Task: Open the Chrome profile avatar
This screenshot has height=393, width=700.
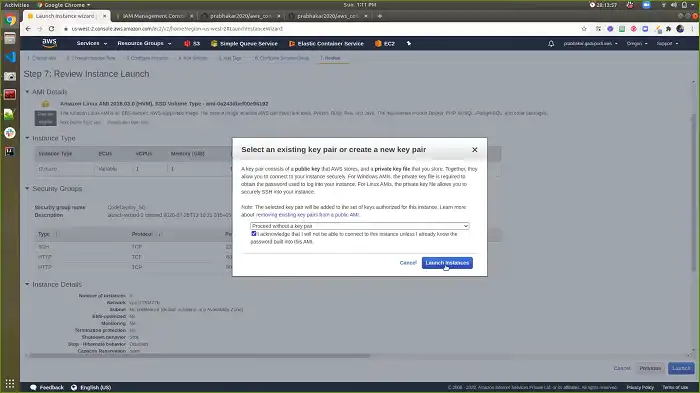Action: pos(680,29)
